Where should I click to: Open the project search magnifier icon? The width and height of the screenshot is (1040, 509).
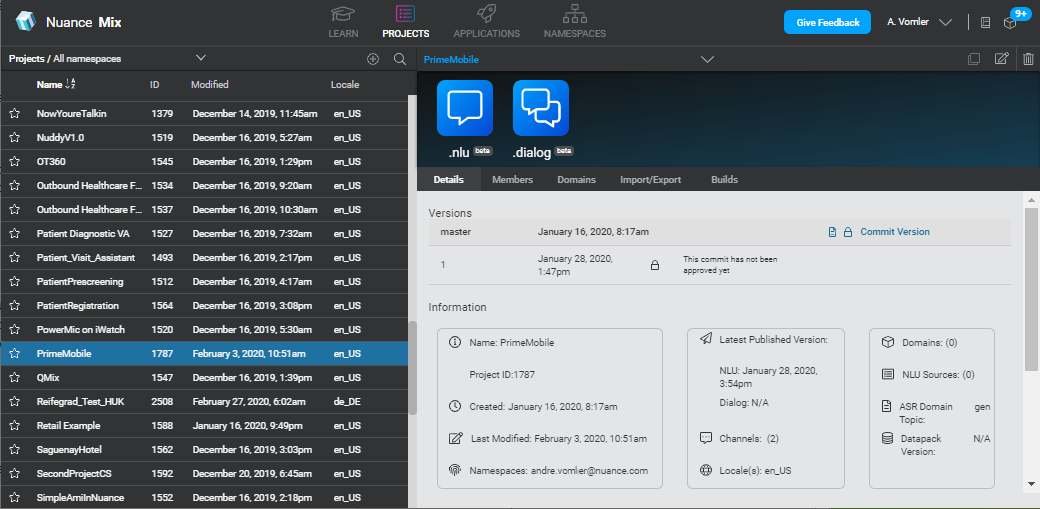(x=400, y=59)
